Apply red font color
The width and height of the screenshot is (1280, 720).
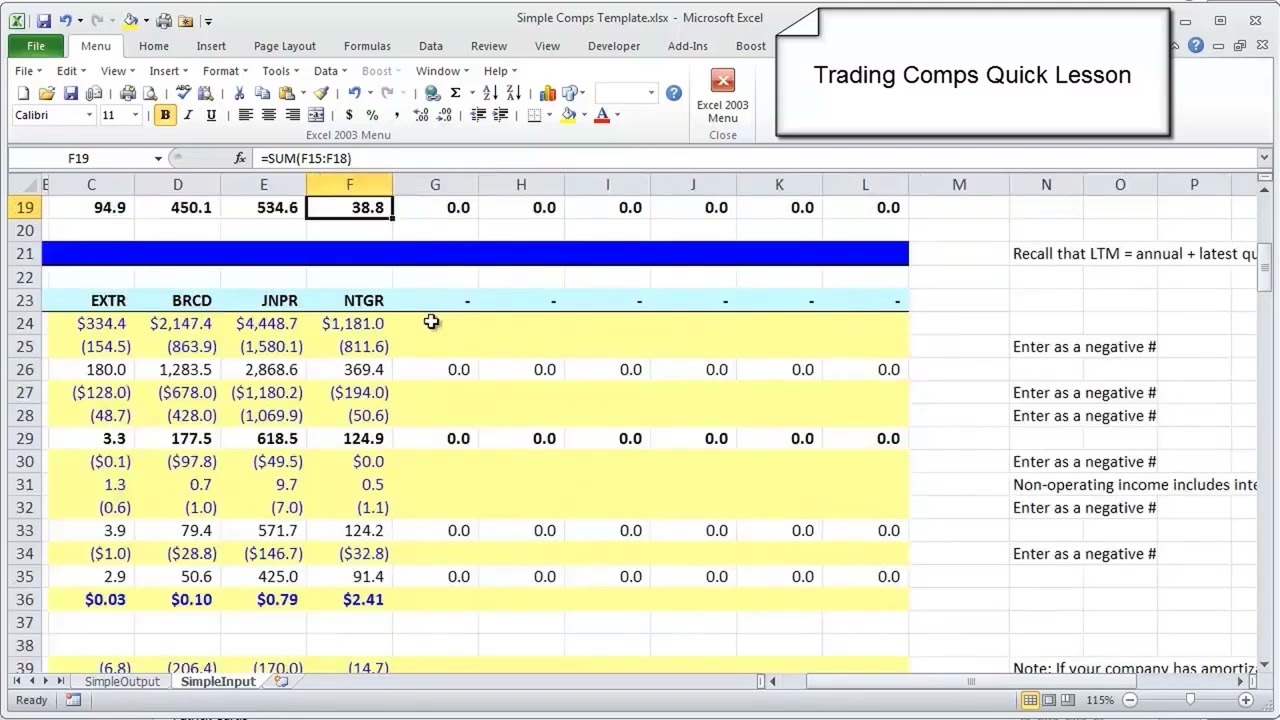click(x=602, y=115)
